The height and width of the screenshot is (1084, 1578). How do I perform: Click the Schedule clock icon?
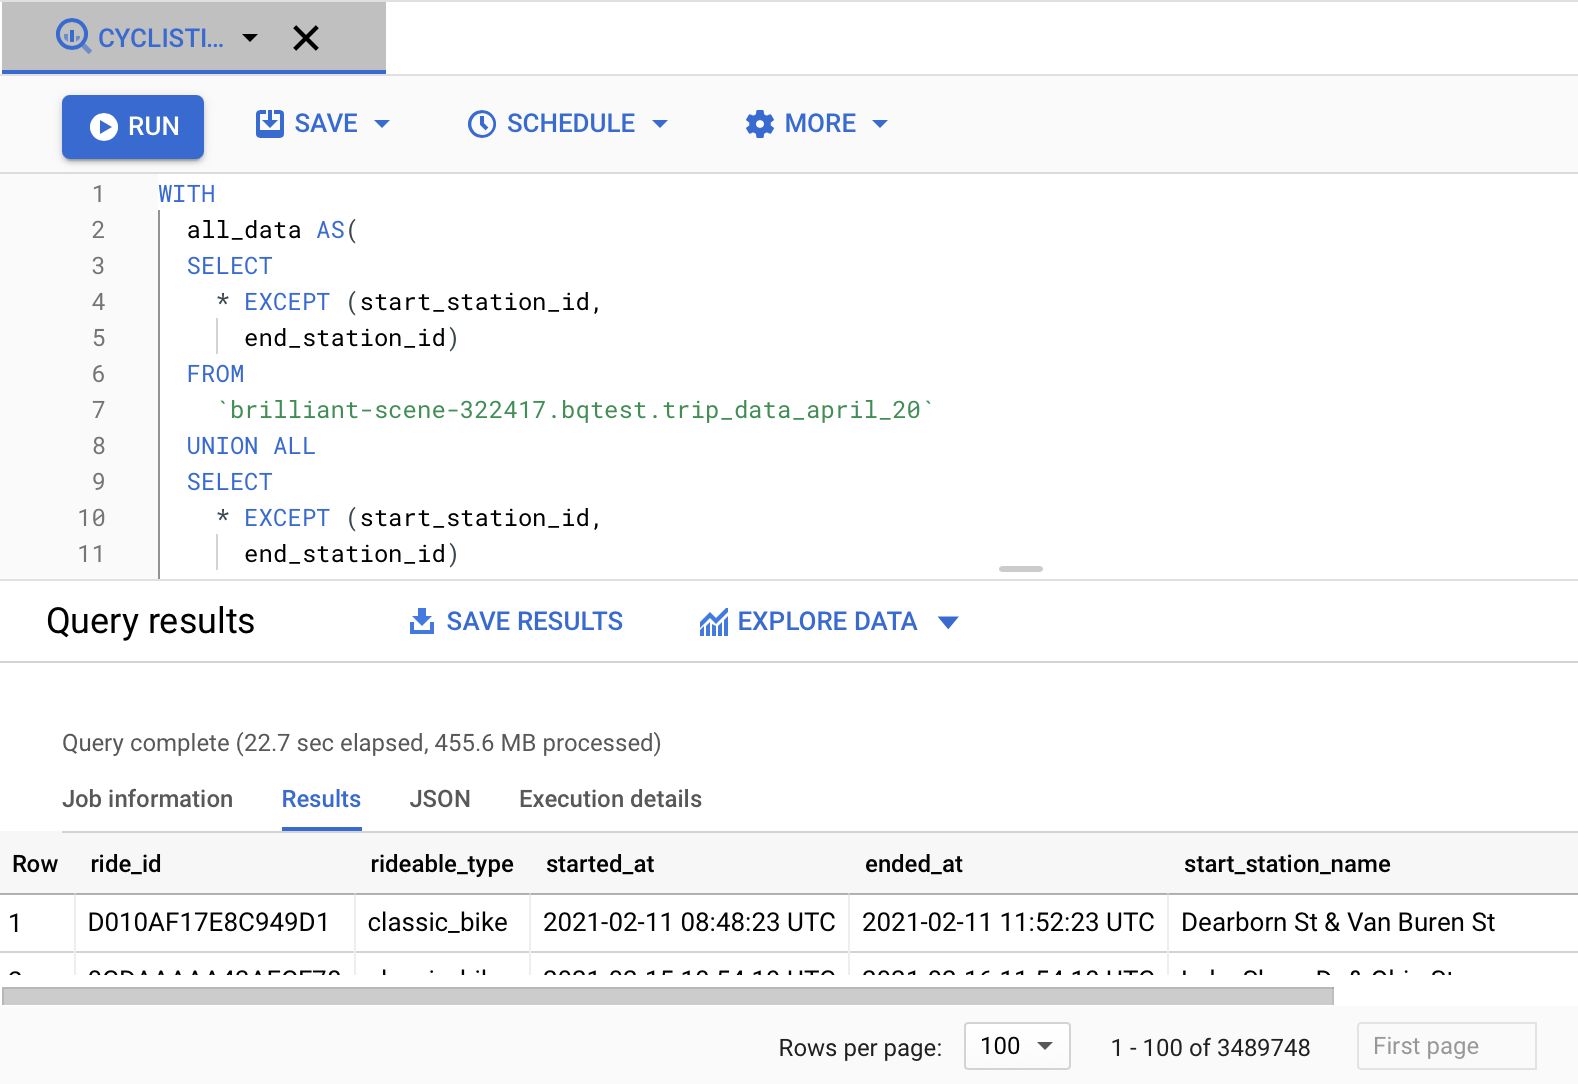coord(482,124)
